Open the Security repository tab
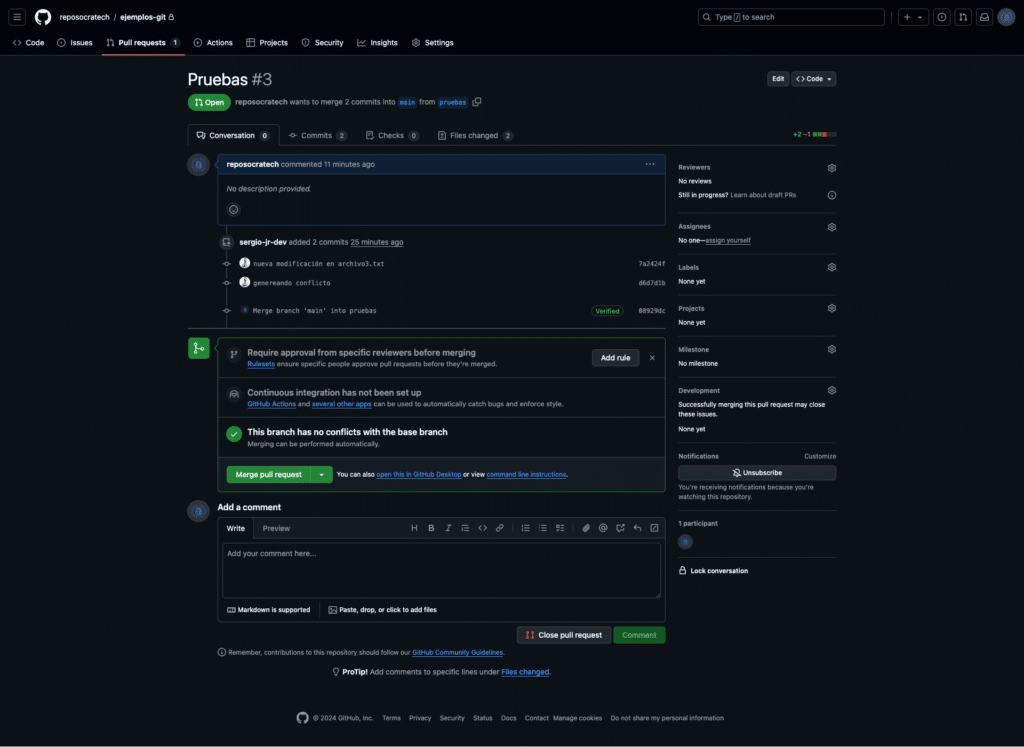 tap(323, 42)
